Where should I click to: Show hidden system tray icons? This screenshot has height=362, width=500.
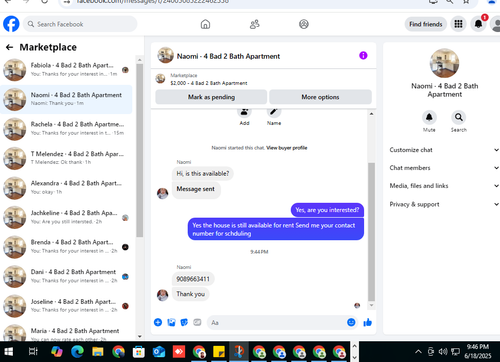(418, 352)
